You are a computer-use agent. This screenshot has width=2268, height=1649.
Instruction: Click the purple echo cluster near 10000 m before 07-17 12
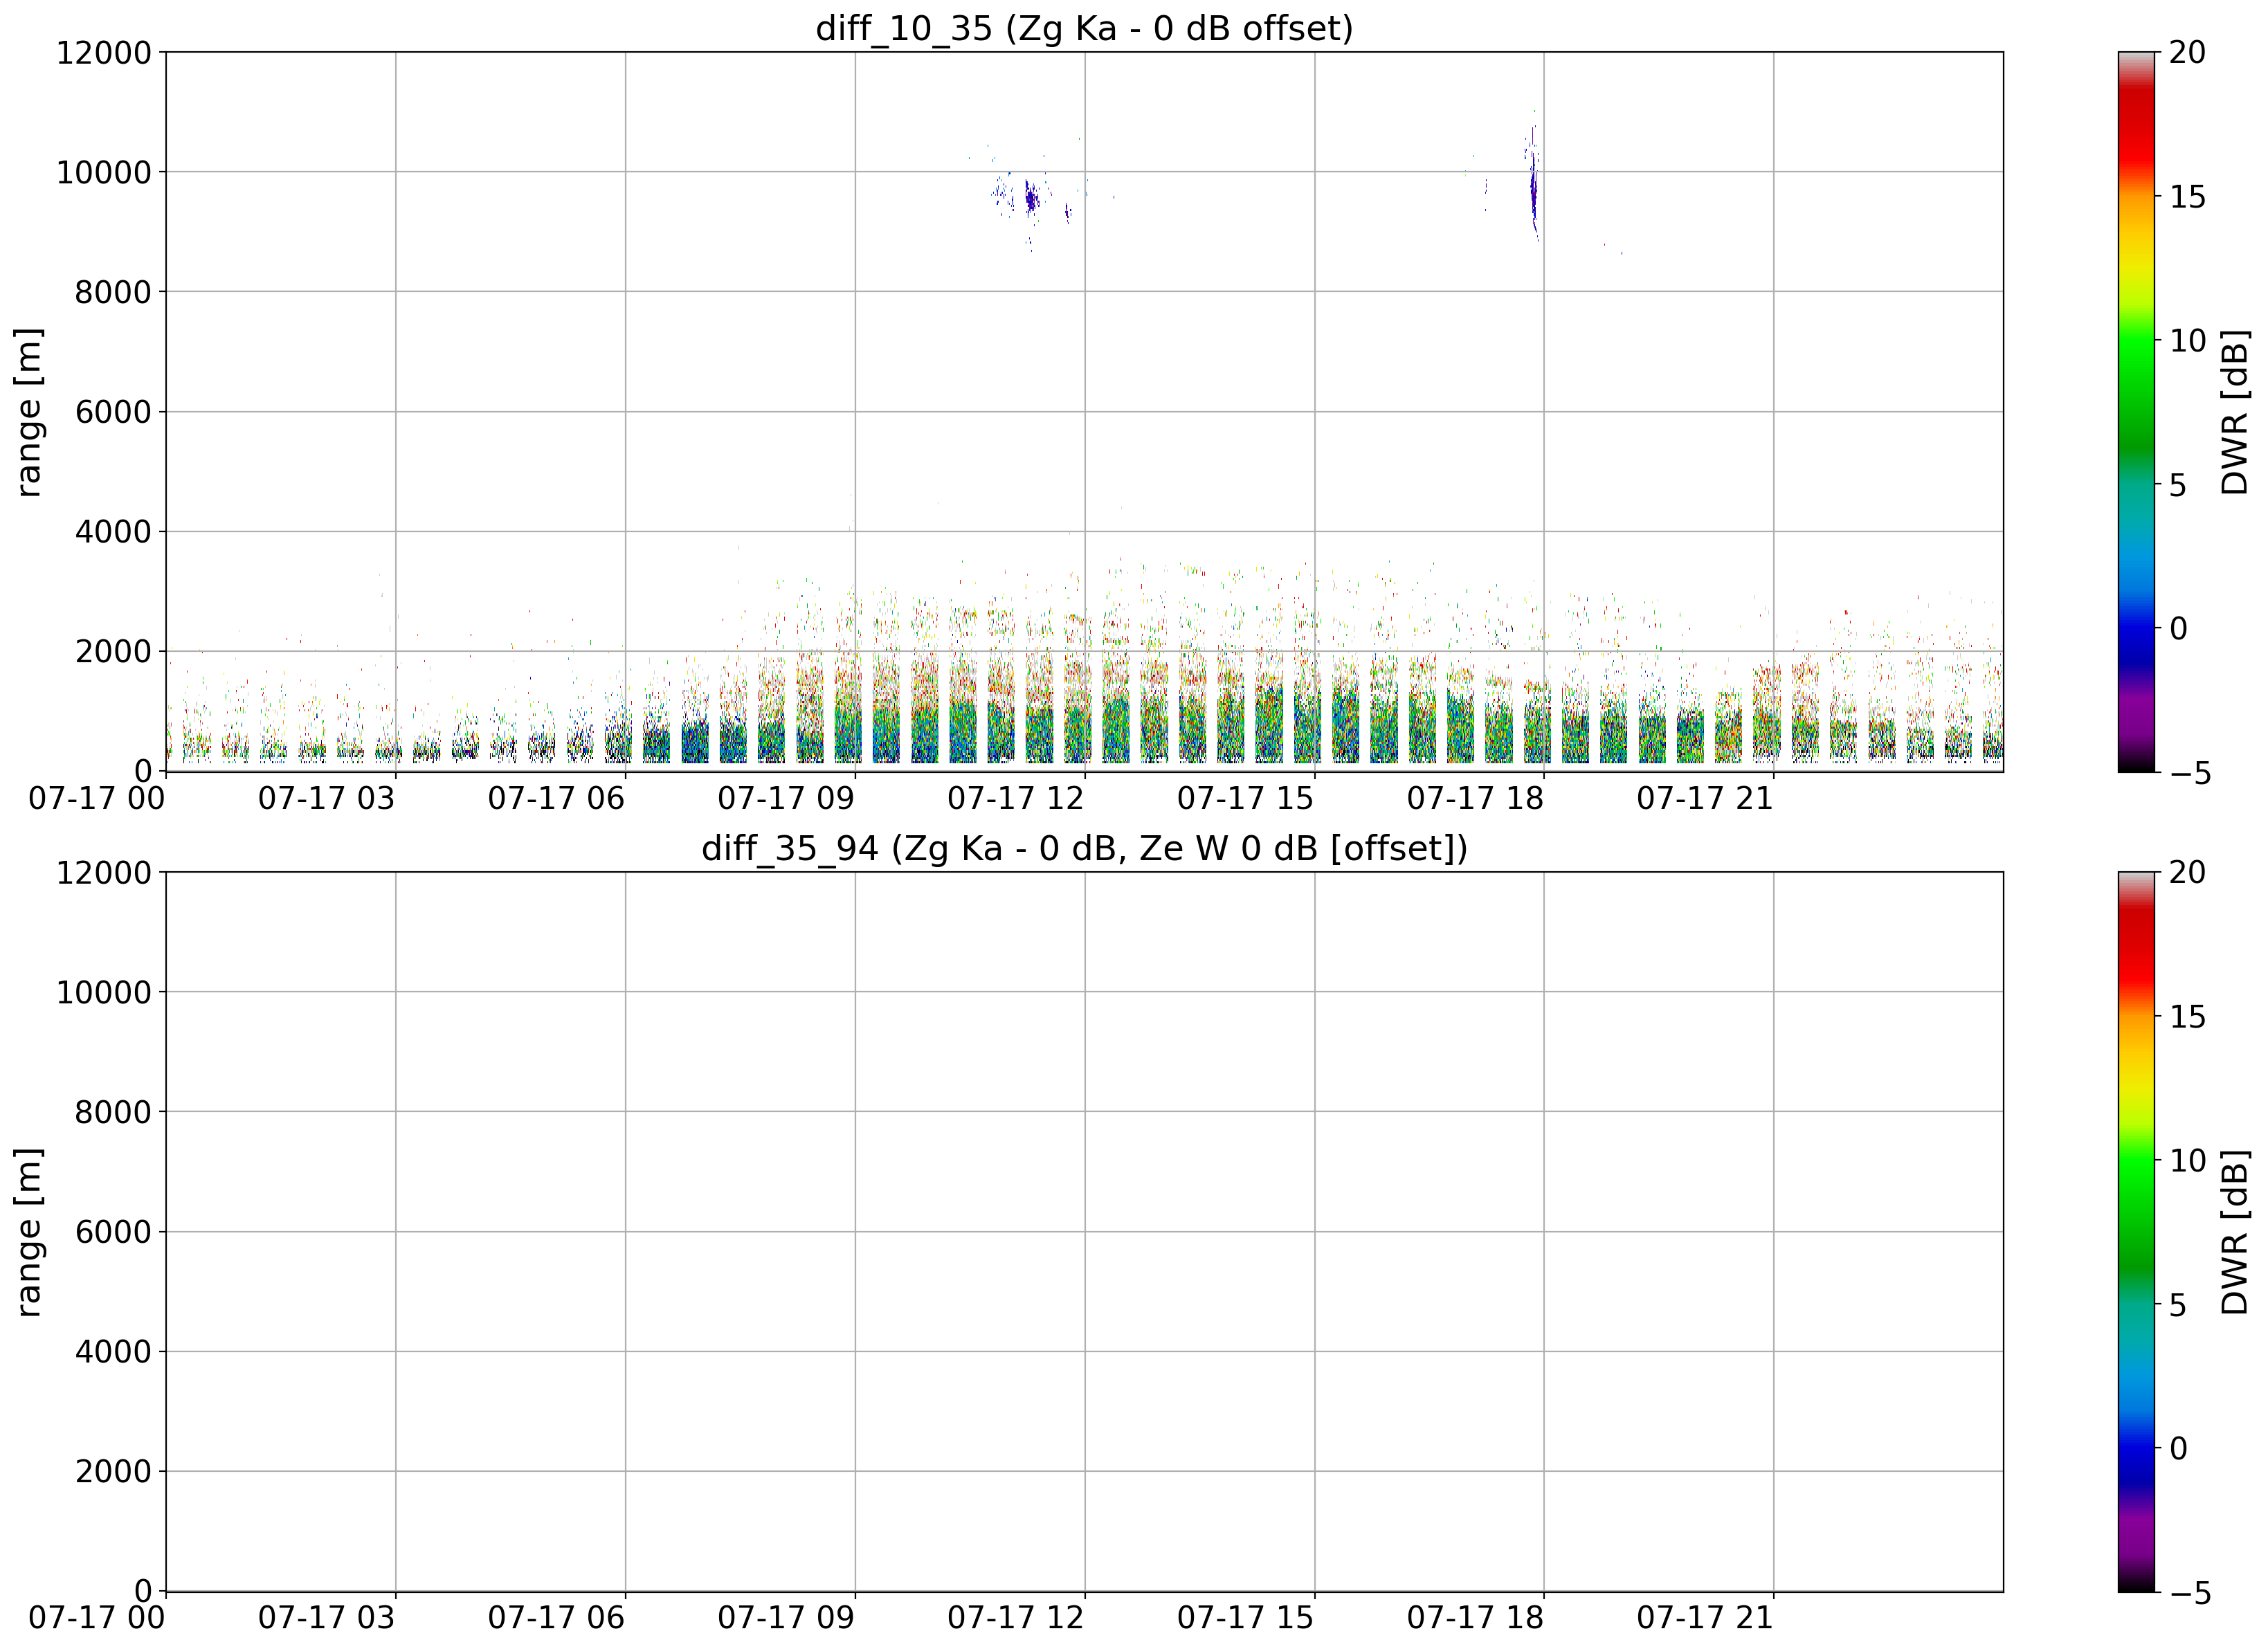(1031, 198)
